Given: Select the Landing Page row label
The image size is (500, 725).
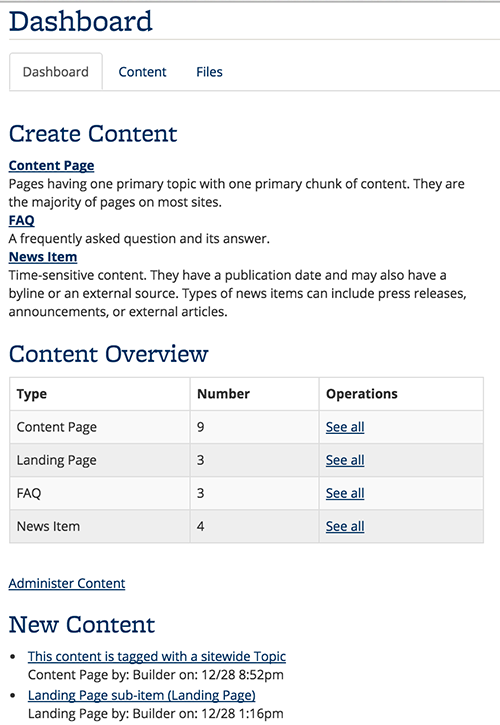Looking at the screenshot, I should [x=56, y=460].
